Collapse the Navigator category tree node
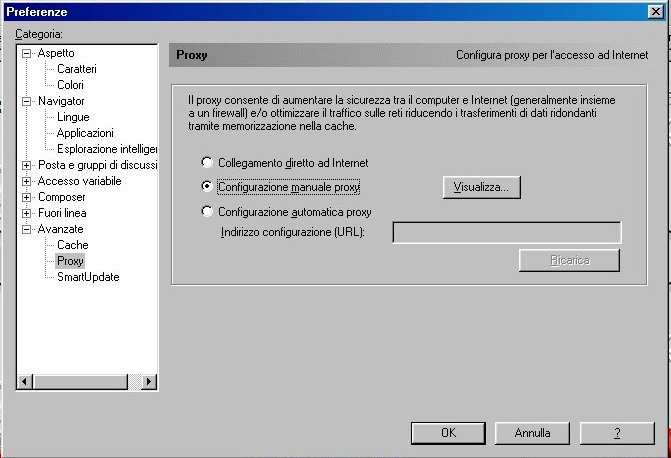Image resolution: width=671 pixels, height=458 pixels. [x=27, y=101]
